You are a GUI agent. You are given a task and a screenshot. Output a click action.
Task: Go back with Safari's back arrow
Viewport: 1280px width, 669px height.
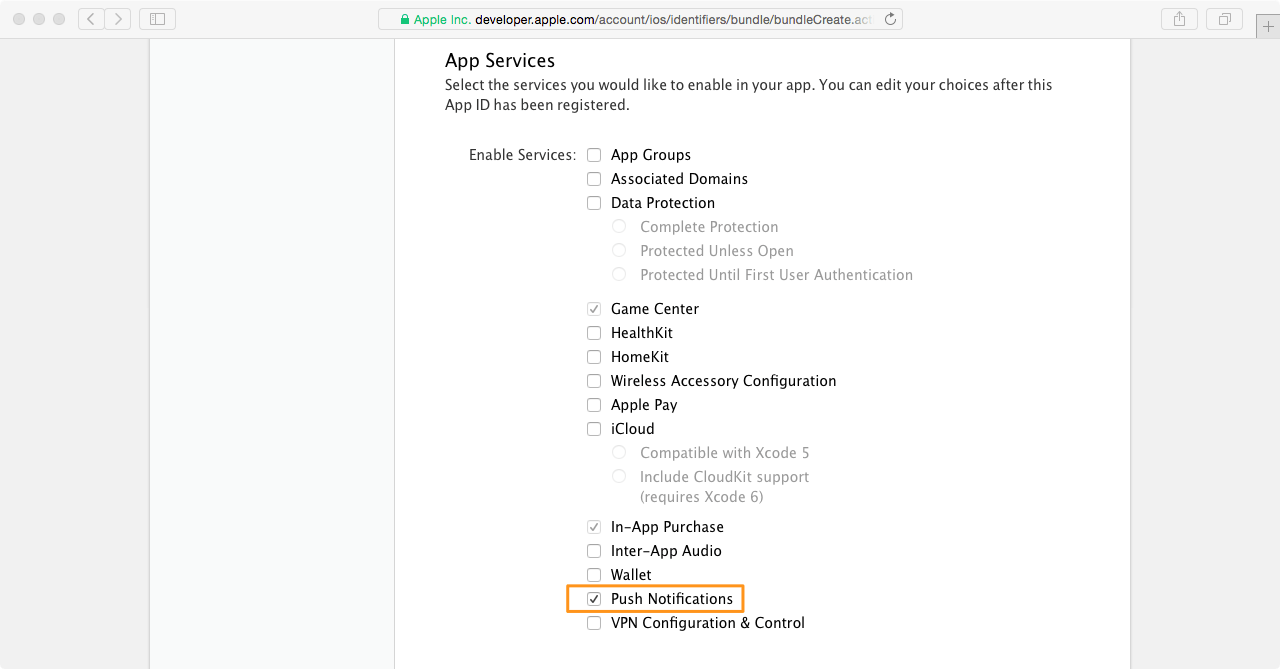(91, 19)
